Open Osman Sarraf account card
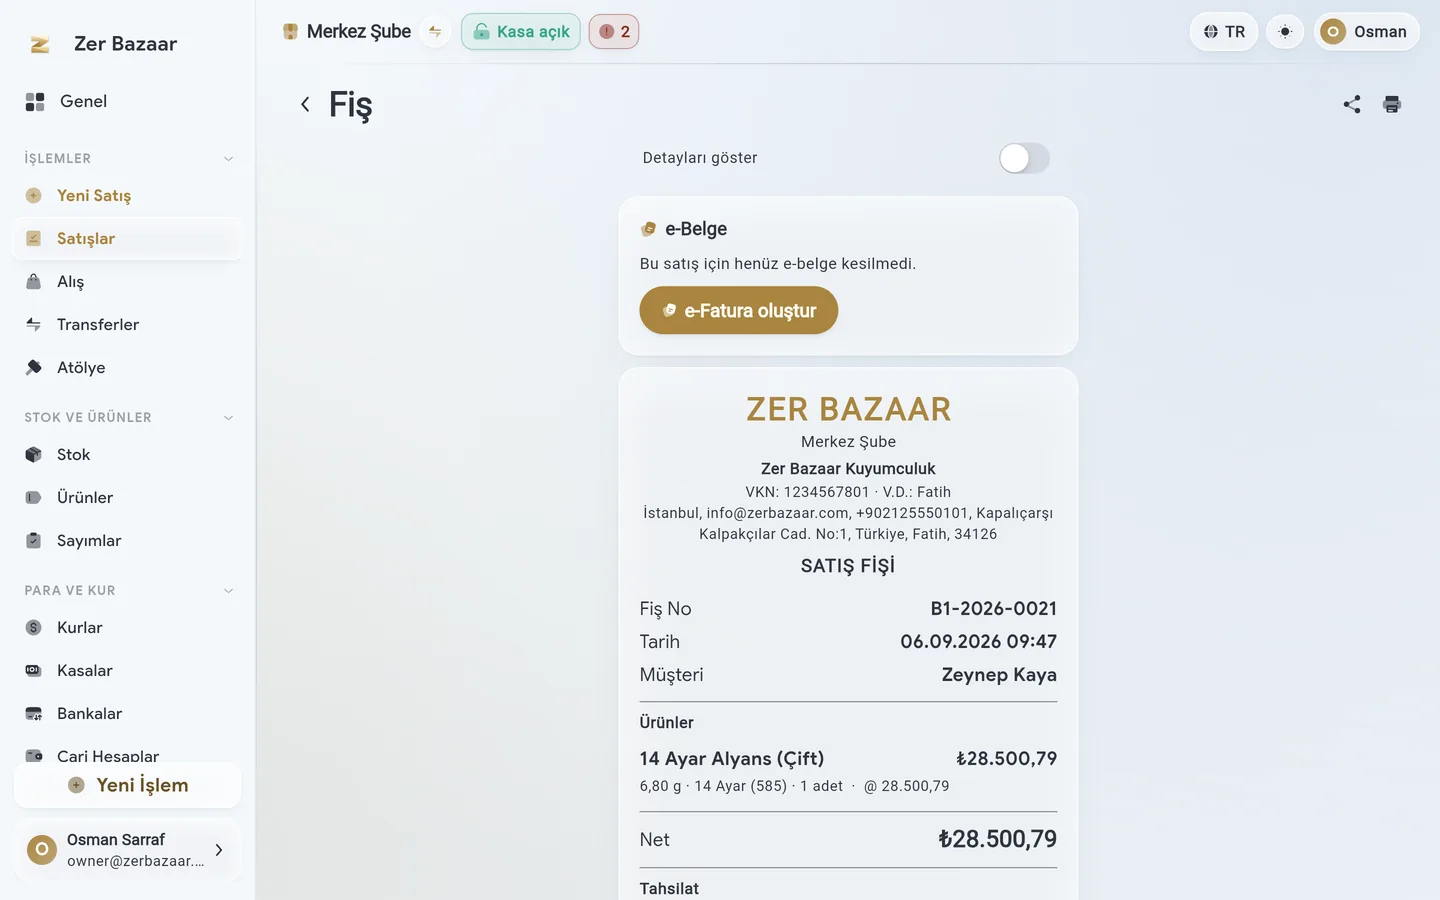This screenshot has width=1440, height=900. coord(128,850)
